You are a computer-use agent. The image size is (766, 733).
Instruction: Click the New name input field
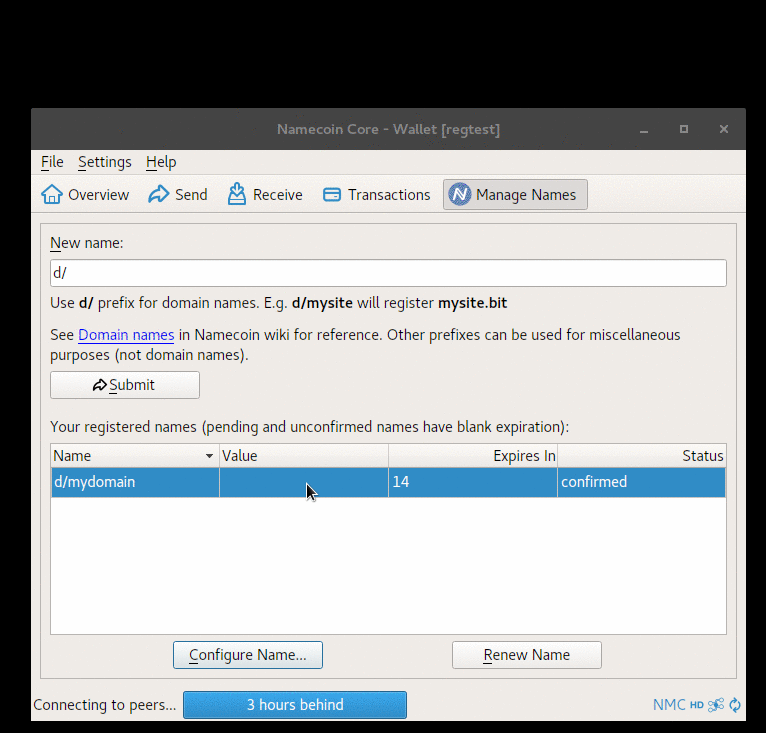[x=388, y=273]
